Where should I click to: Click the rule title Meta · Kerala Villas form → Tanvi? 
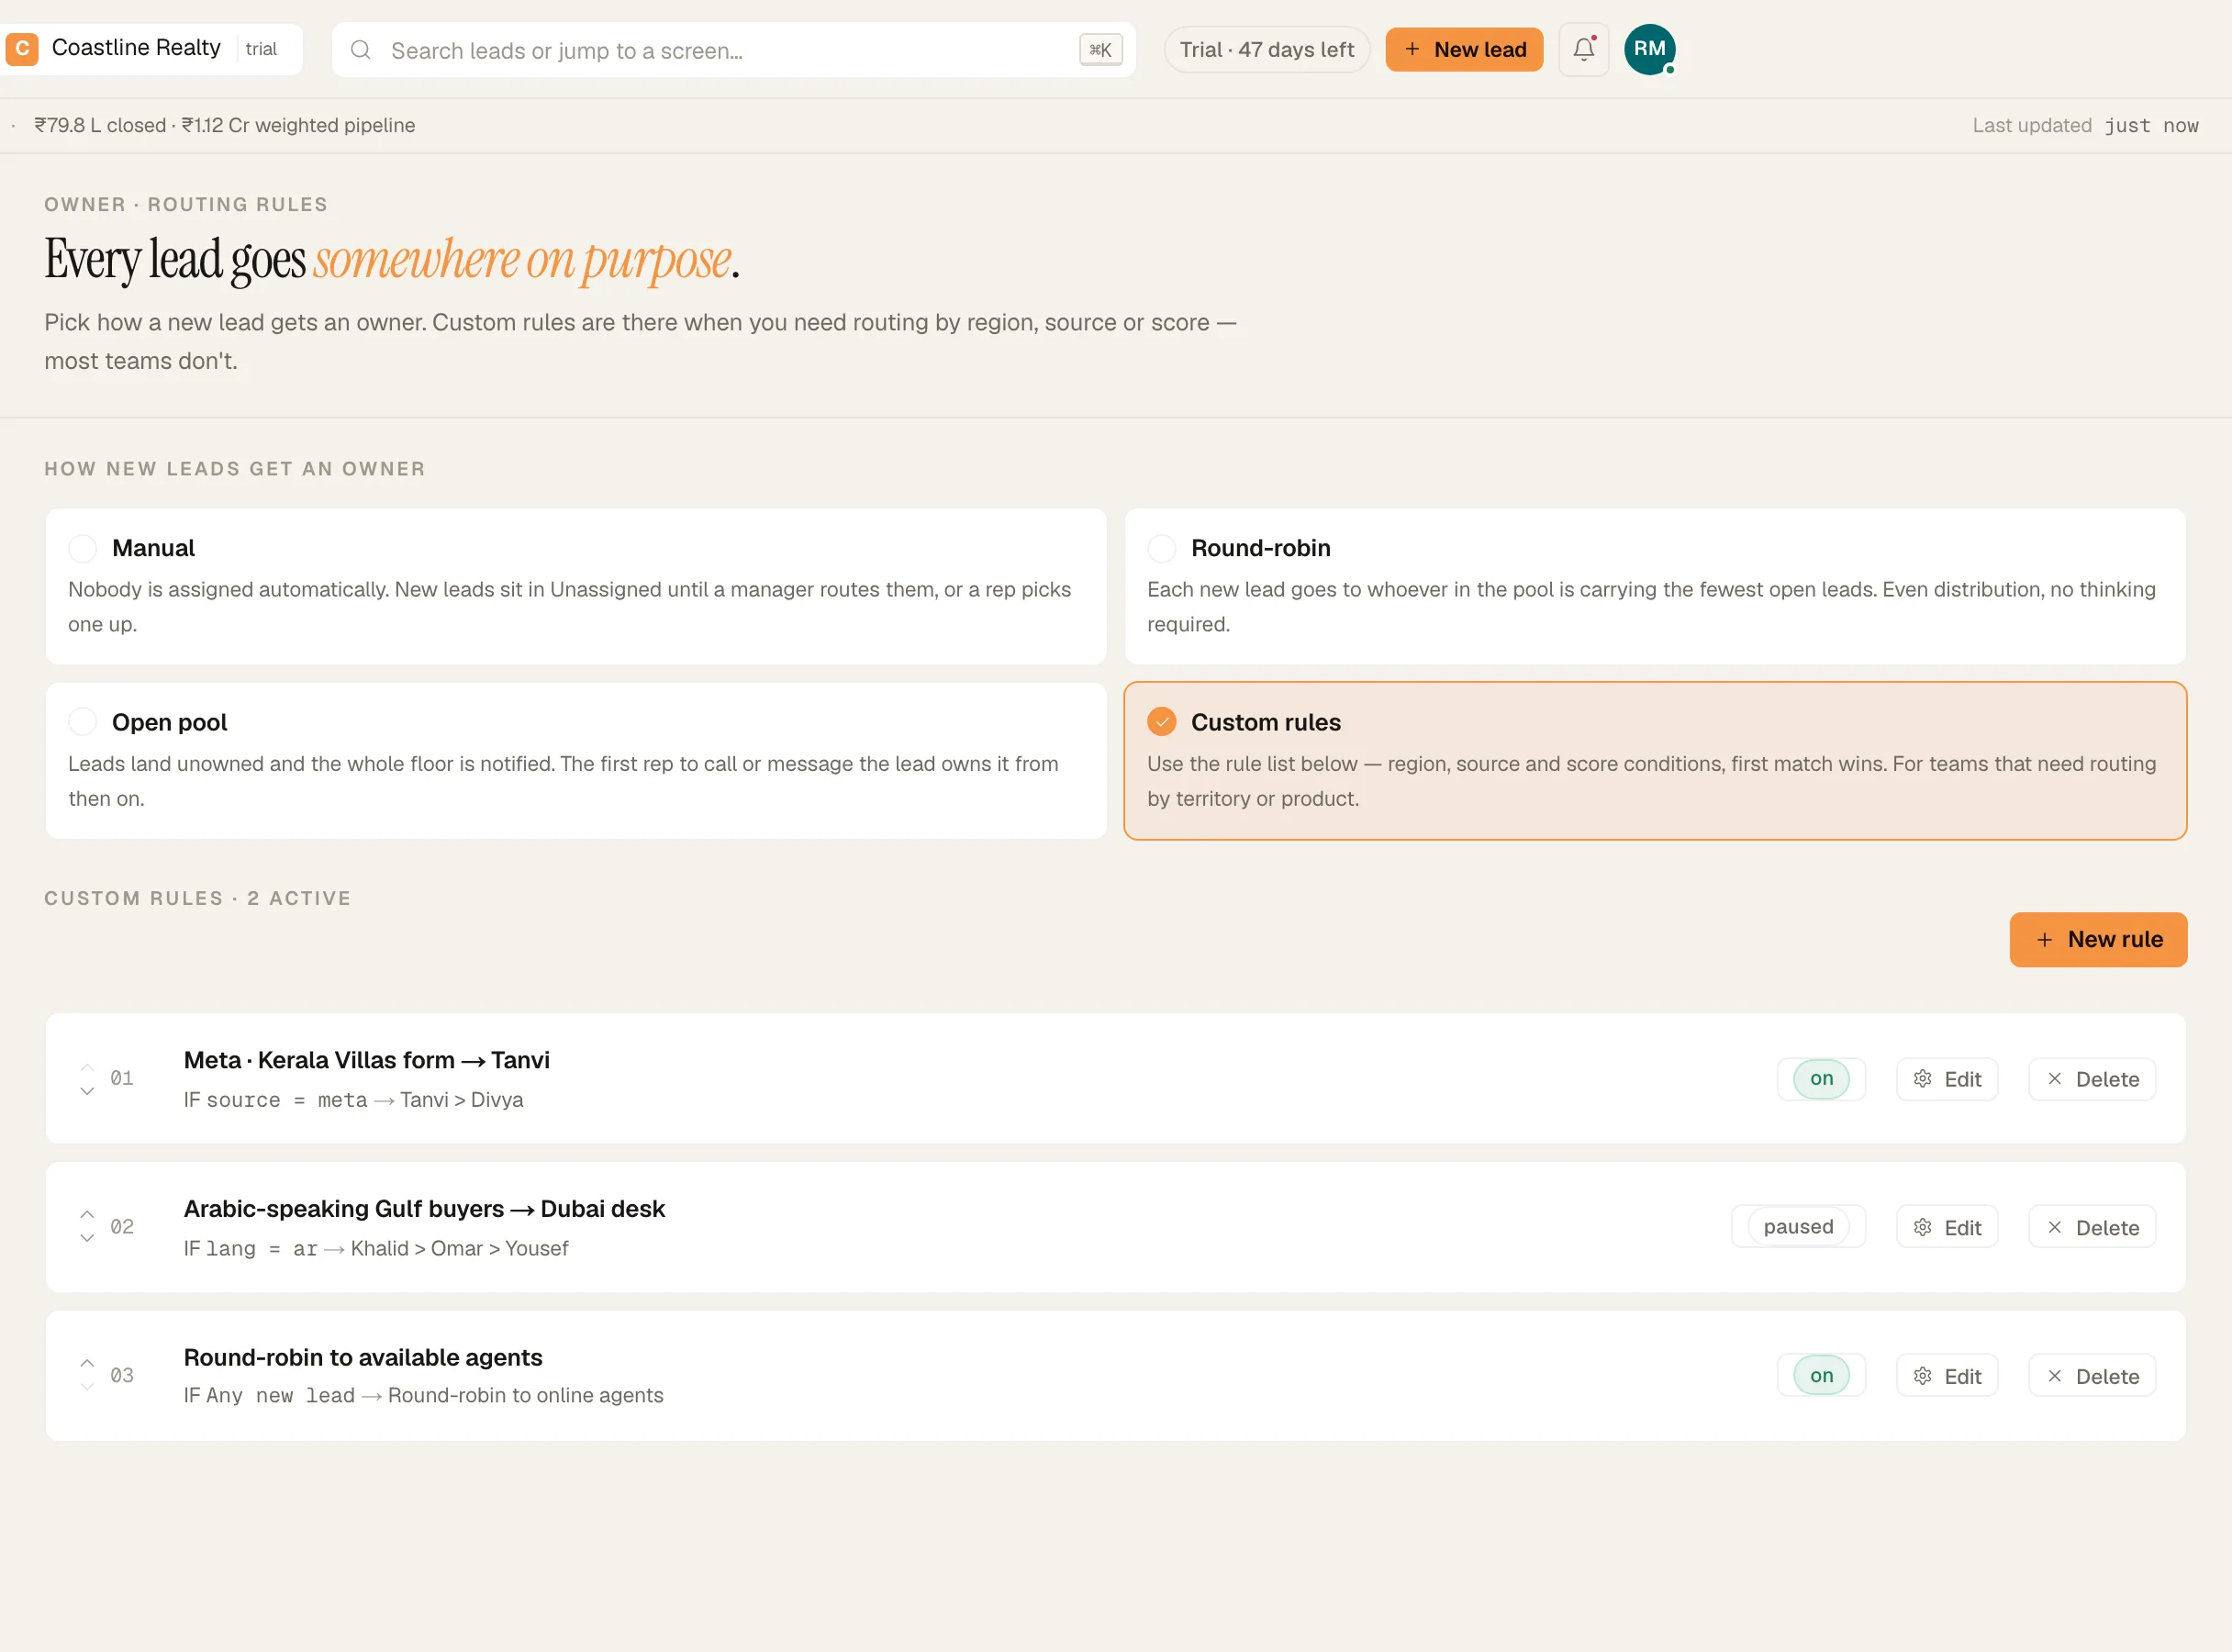click(366, 1060)
